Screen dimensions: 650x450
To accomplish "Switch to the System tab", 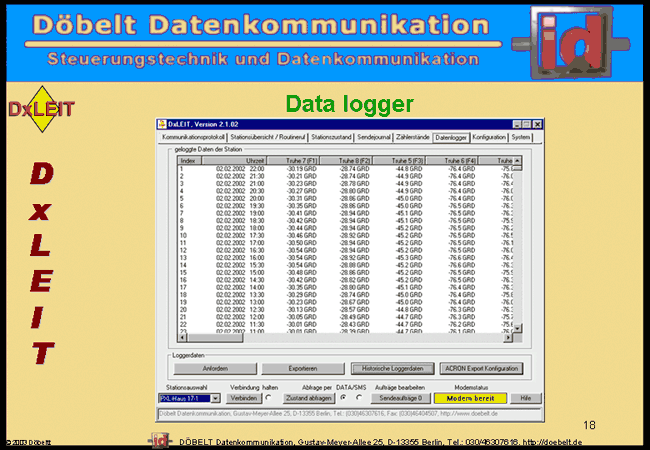I will point(520,137).
